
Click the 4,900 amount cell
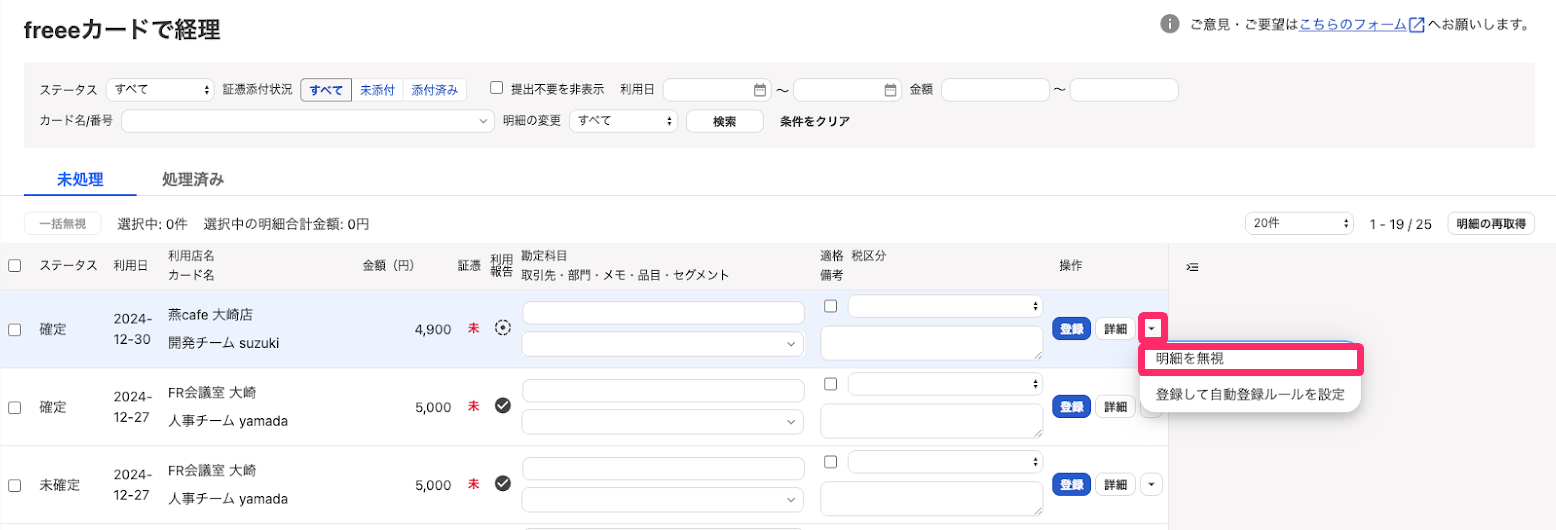pyautogui.click(x=432, y=329)
